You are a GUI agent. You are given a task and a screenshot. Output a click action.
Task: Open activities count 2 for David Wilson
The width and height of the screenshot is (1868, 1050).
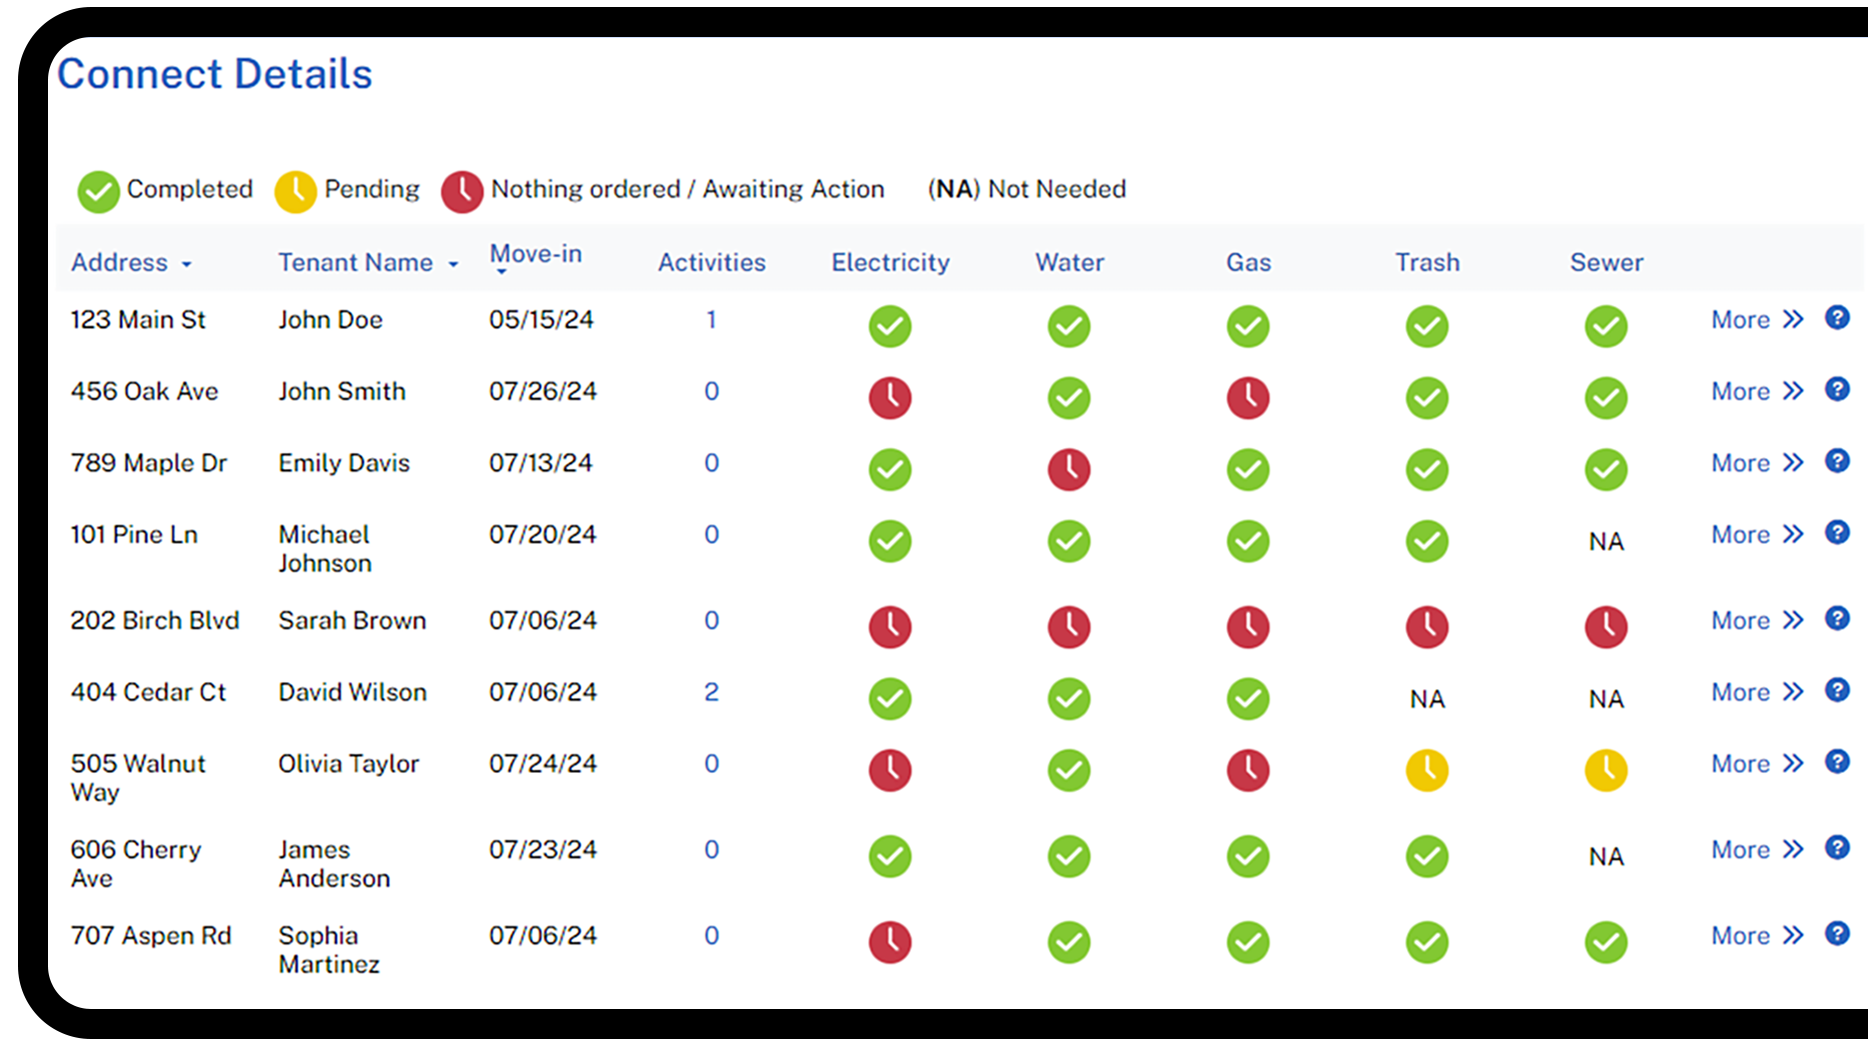[711, 692]
